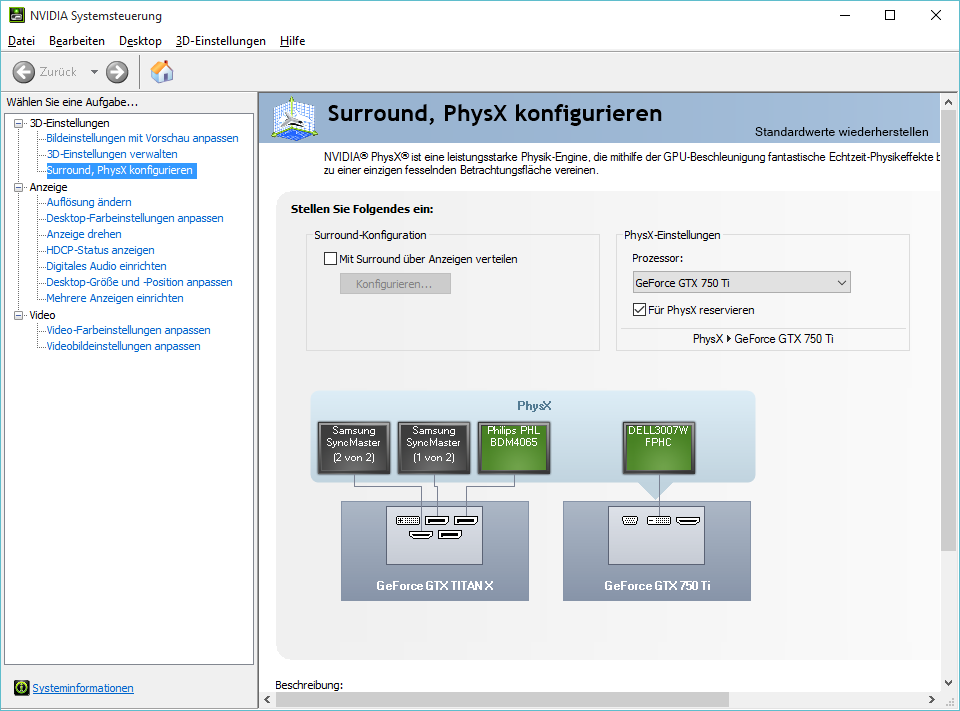Click NVIDIA app icon in title bar
This screenshot has width=960, height=711.
pos(17,15)
